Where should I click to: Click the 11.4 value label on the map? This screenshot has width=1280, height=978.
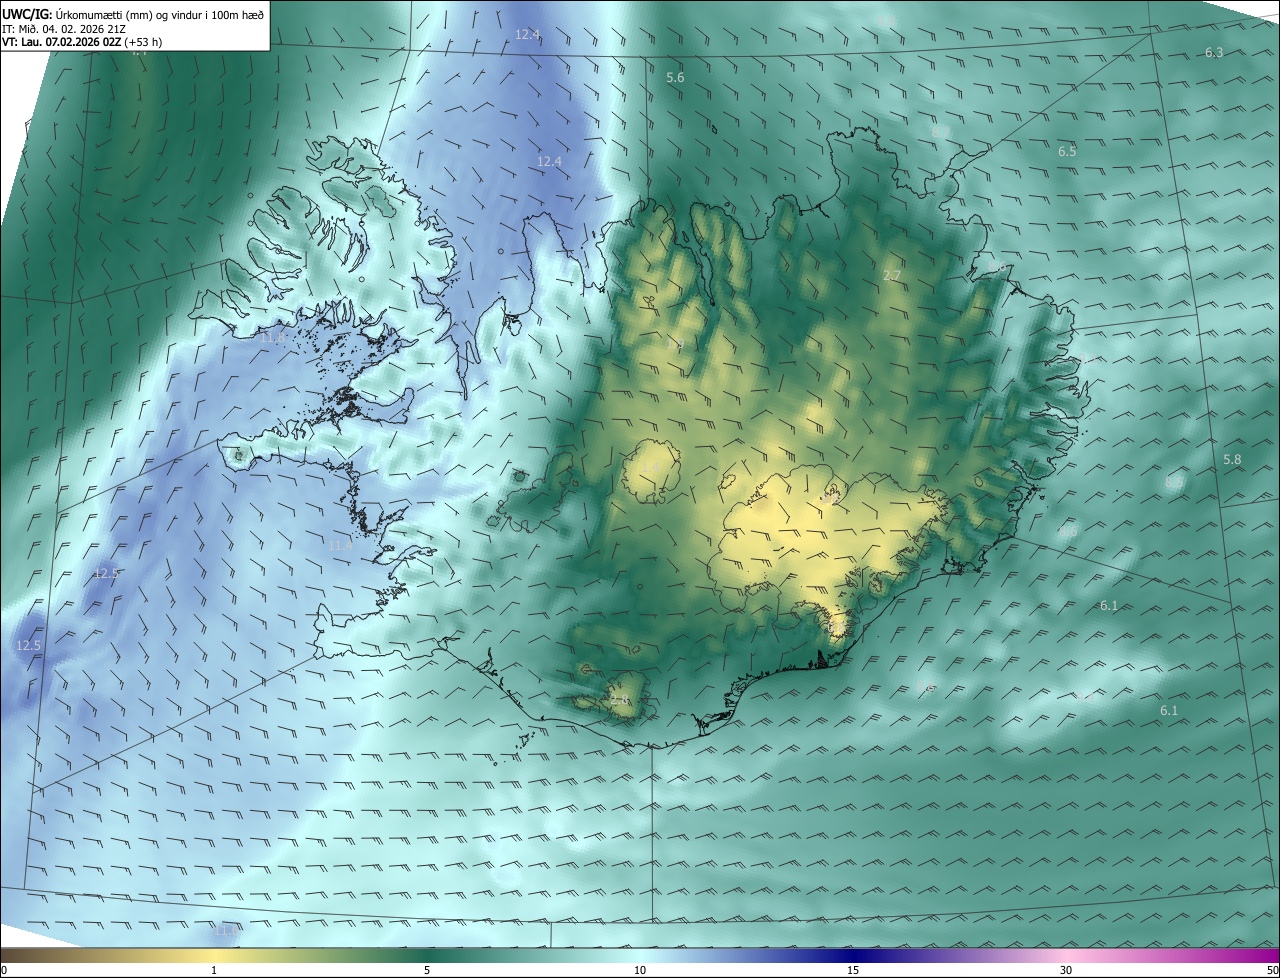[340, 545]
